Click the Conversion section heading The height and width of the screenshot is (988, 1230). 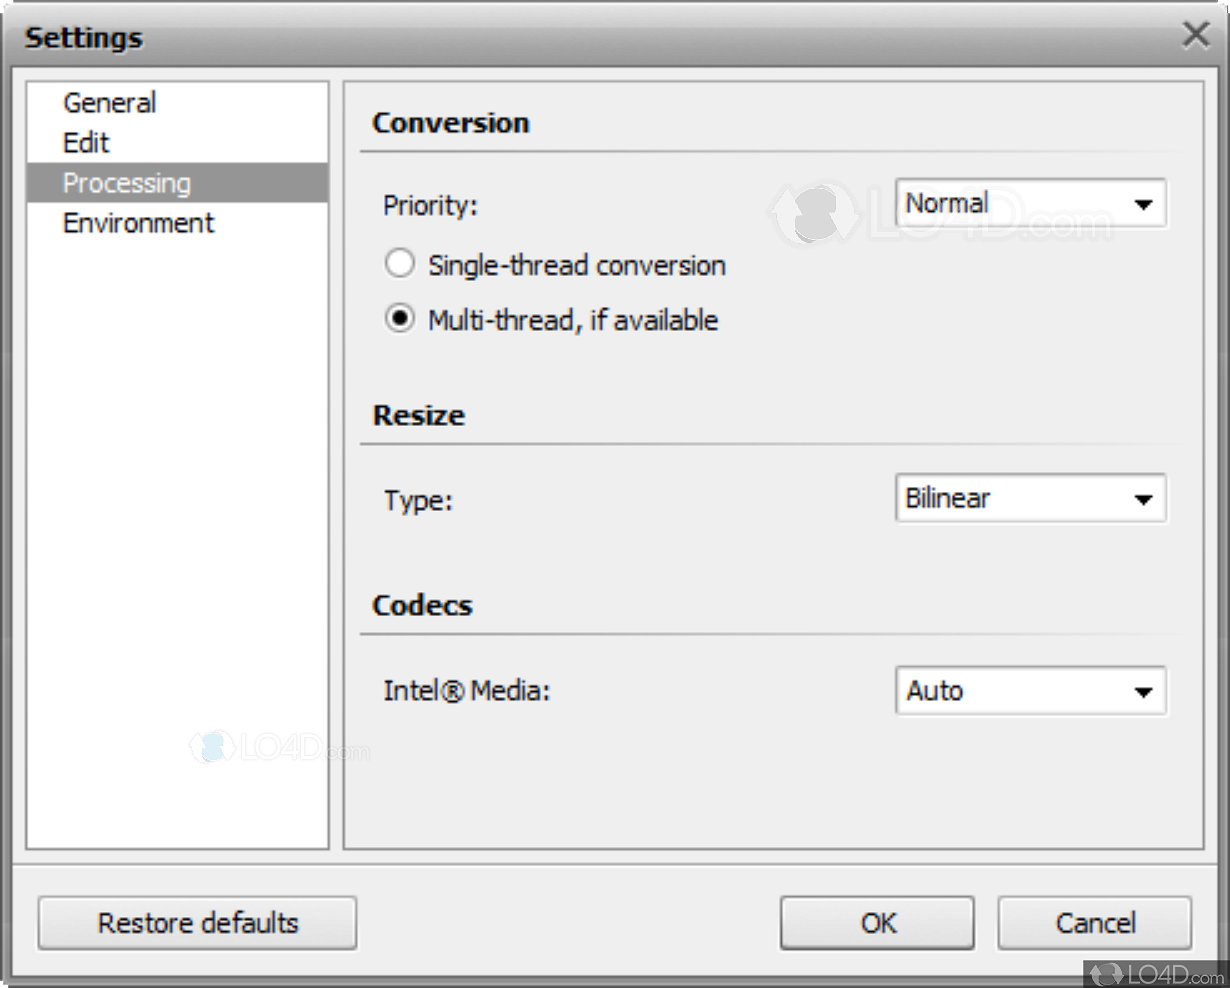(450, 123)
